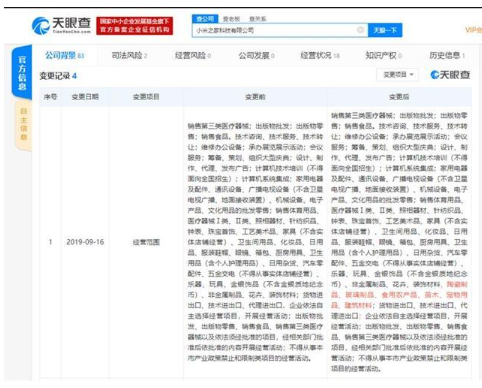Image resolution: width=482 pixels, height=388 pixels.
Task: Switch to the 官方信息 side tab
Action: click(22, 73)
